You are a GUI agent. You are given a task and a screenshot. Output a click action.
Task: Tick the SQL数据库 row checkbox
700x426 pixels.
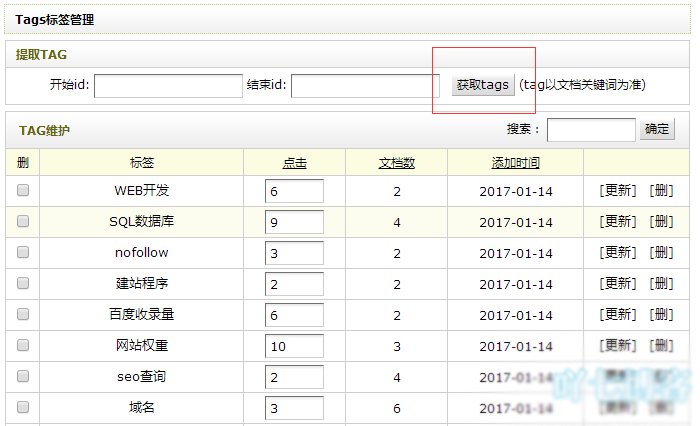click(23, 221)
